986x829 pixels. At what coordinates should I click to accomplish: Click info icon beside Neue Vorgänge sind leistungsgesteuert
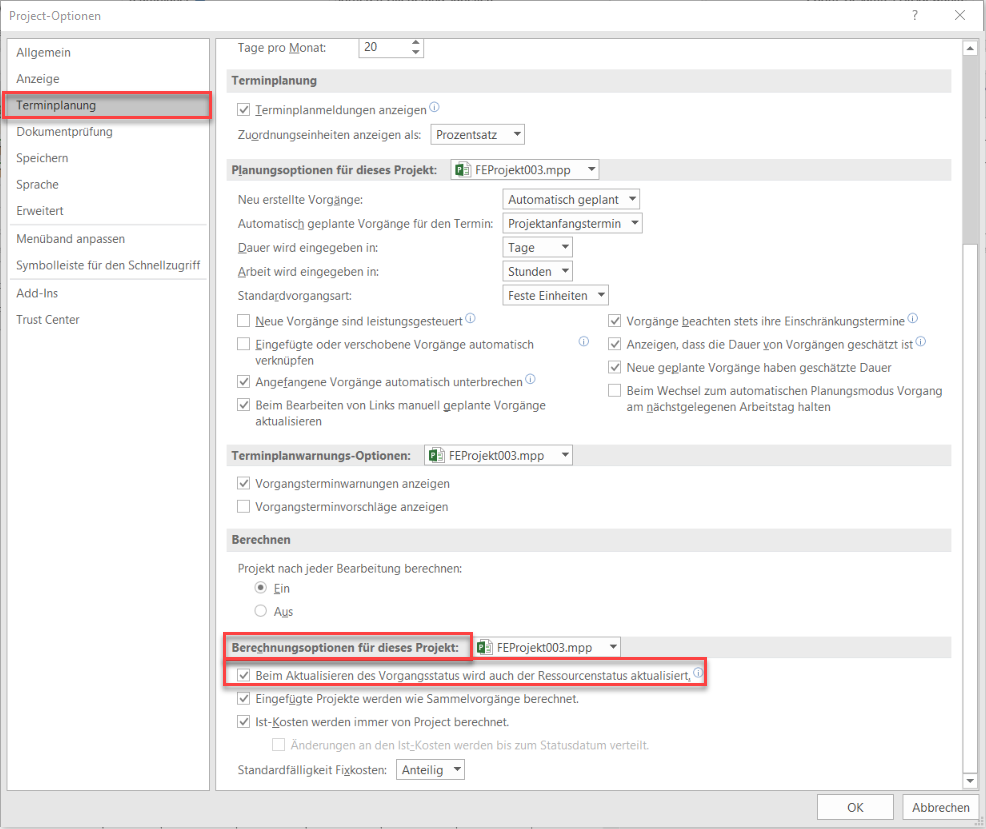470,320
